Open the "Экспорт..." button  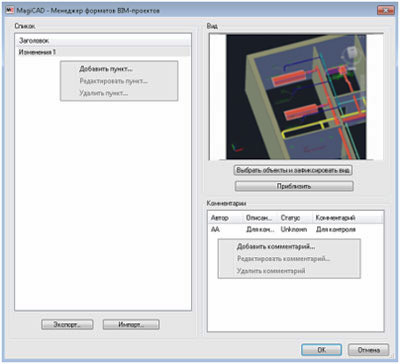[67, 324]
